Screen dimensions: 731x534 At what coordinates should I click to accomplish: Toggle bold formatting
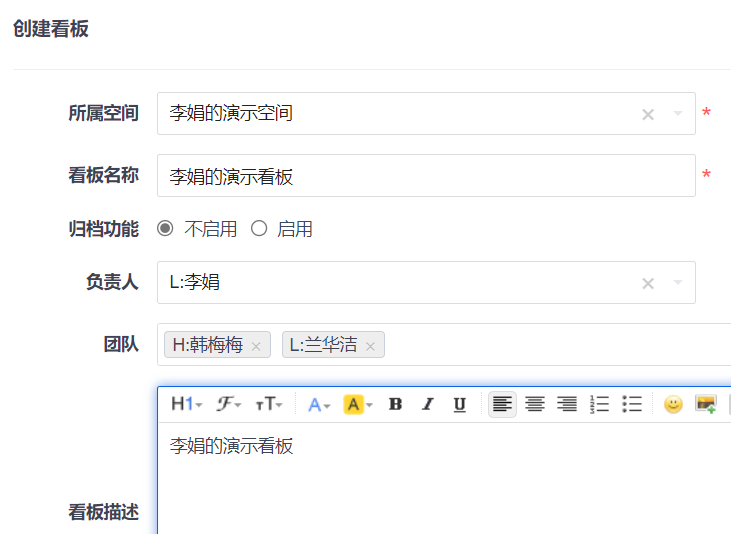click(395, 404)
